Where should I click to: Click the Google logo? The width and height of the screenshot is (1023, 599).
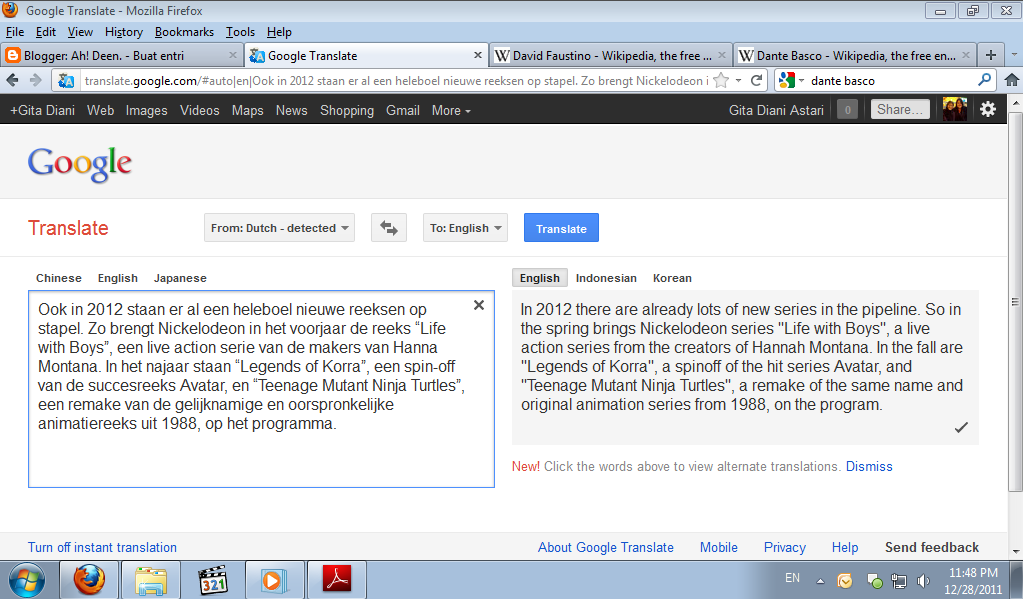click(x=79, y=161)
